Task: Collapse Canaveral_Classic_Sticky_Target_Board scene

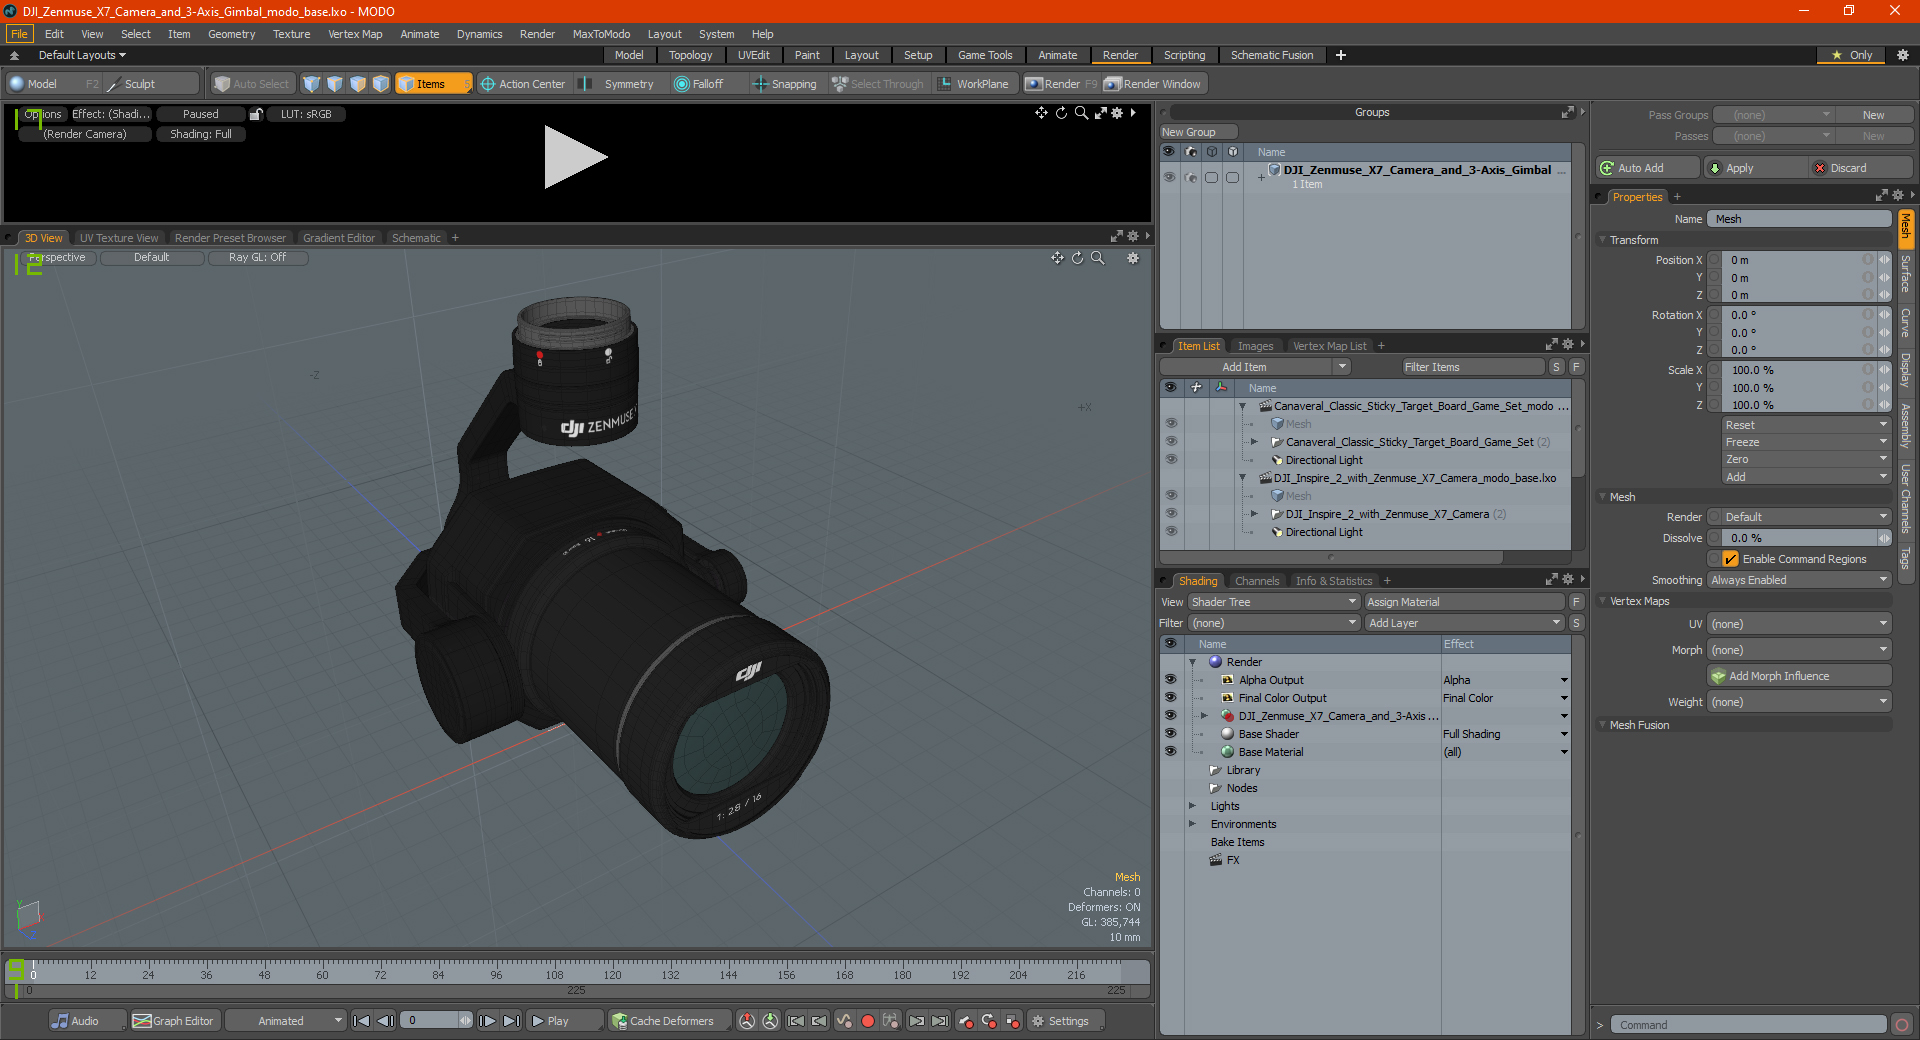Action: 1243,406
